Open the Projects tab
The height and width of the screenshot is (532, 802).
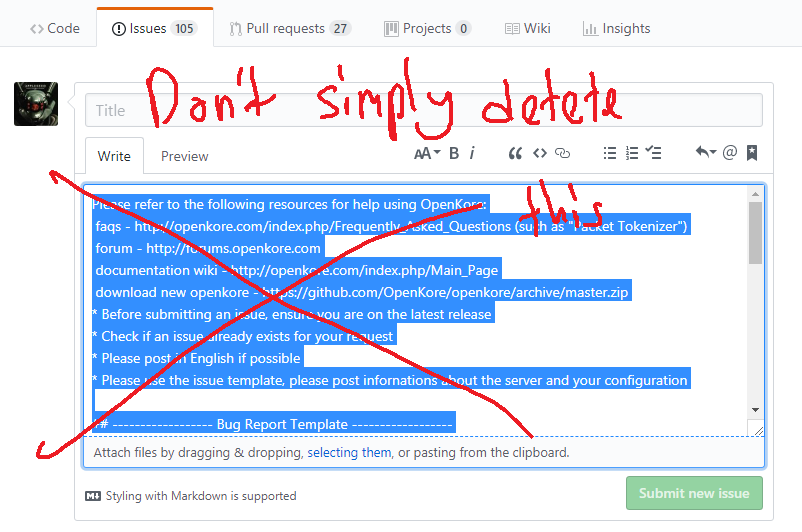428,29
